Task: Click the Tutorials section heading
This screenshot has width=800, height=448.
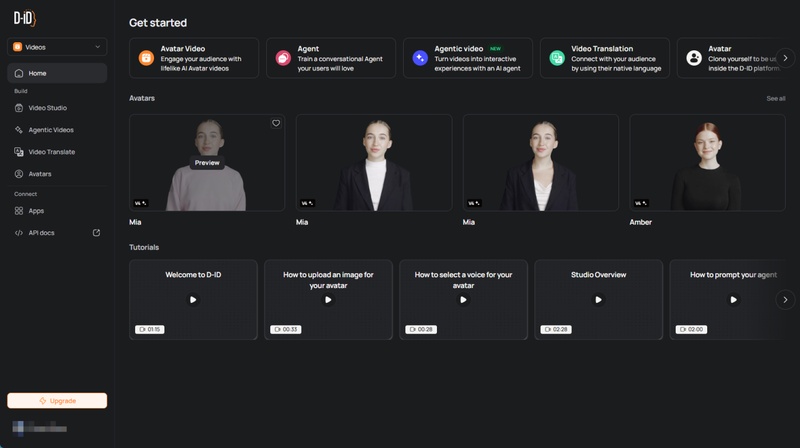Action: pos(144,247)
